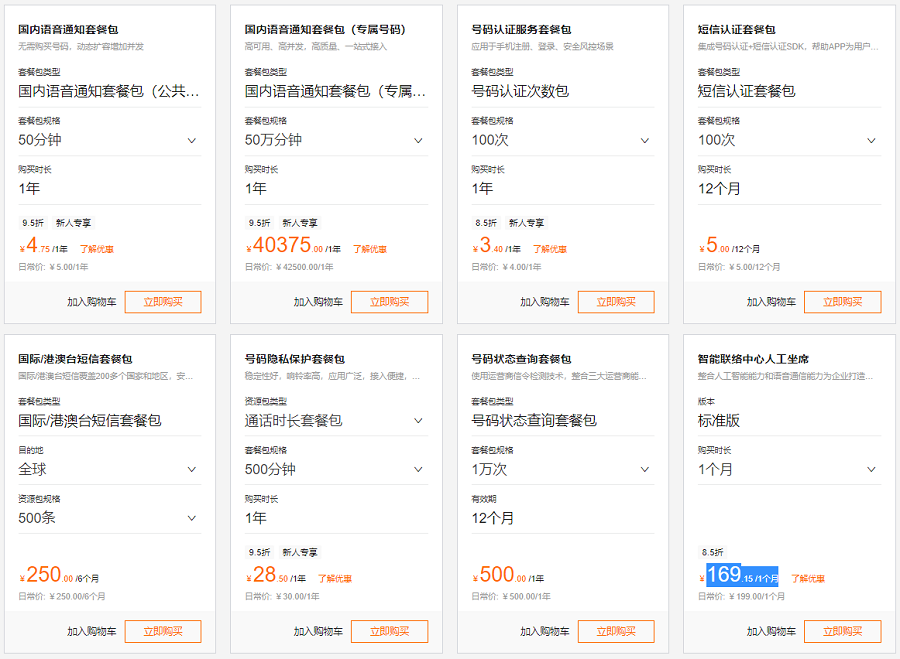This screenshot has height=659, width=900.
Task: Open the 500条 resource package dropdown
Action: [x=110, y=518]
